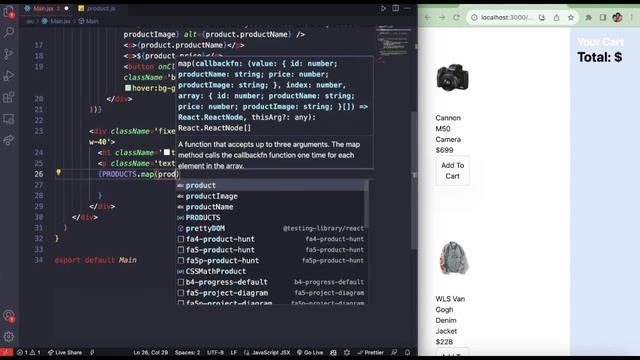Image resolution: width=640 pixels, height=360 pixels.
Task: Click the Cannon M50 camera product image
Action: point(452,77)
